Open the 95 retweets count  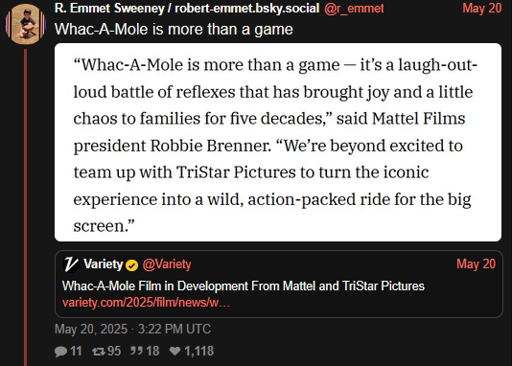point(114,351)
